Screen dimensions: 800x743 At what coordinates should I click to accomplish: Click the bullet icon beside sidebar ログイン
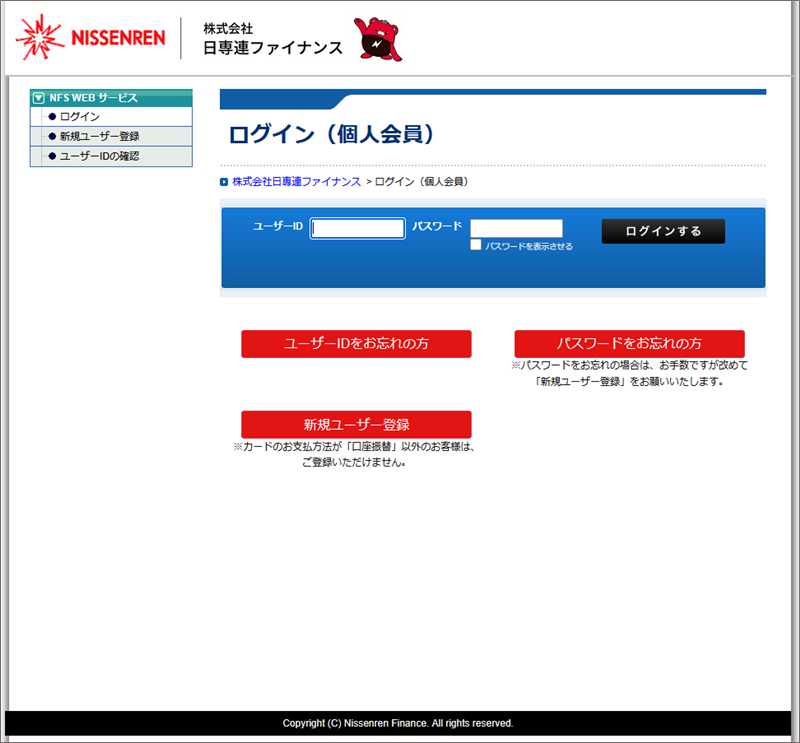52,117
